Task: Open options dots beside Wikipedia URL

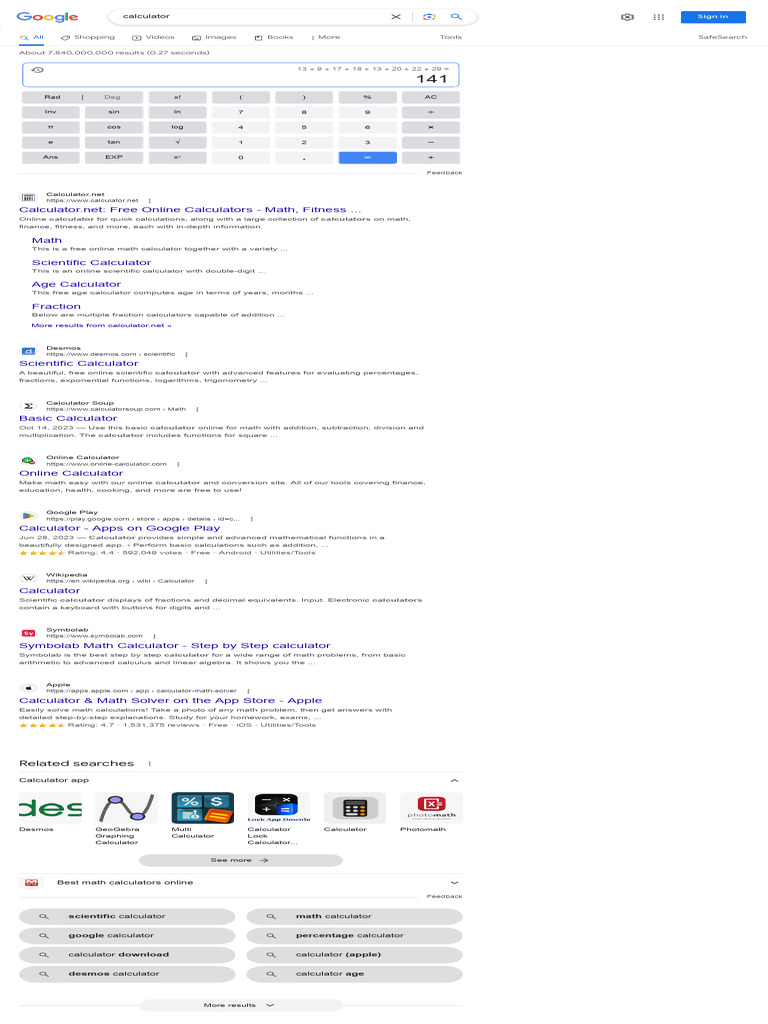Action: [206, 581]
